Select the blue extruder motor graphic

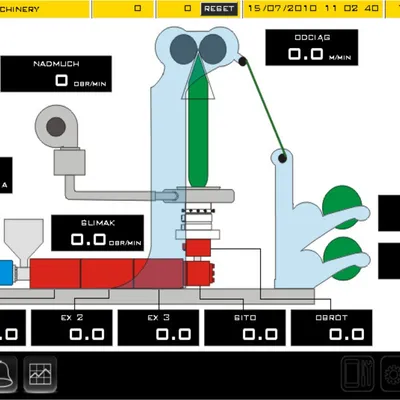click(x=6, y=273)
